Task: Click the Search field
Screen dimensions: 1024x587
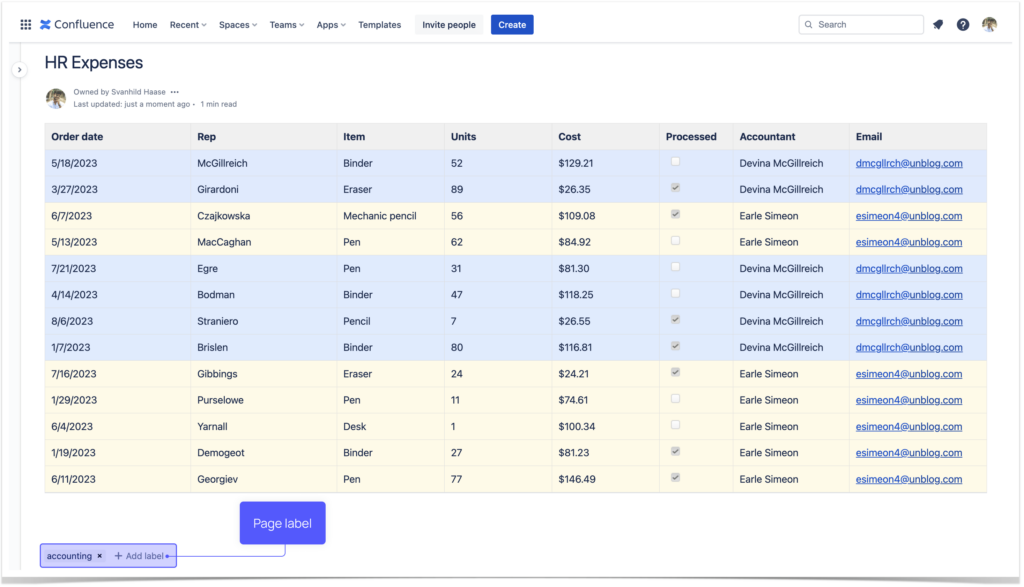Action: coord(862,24)
